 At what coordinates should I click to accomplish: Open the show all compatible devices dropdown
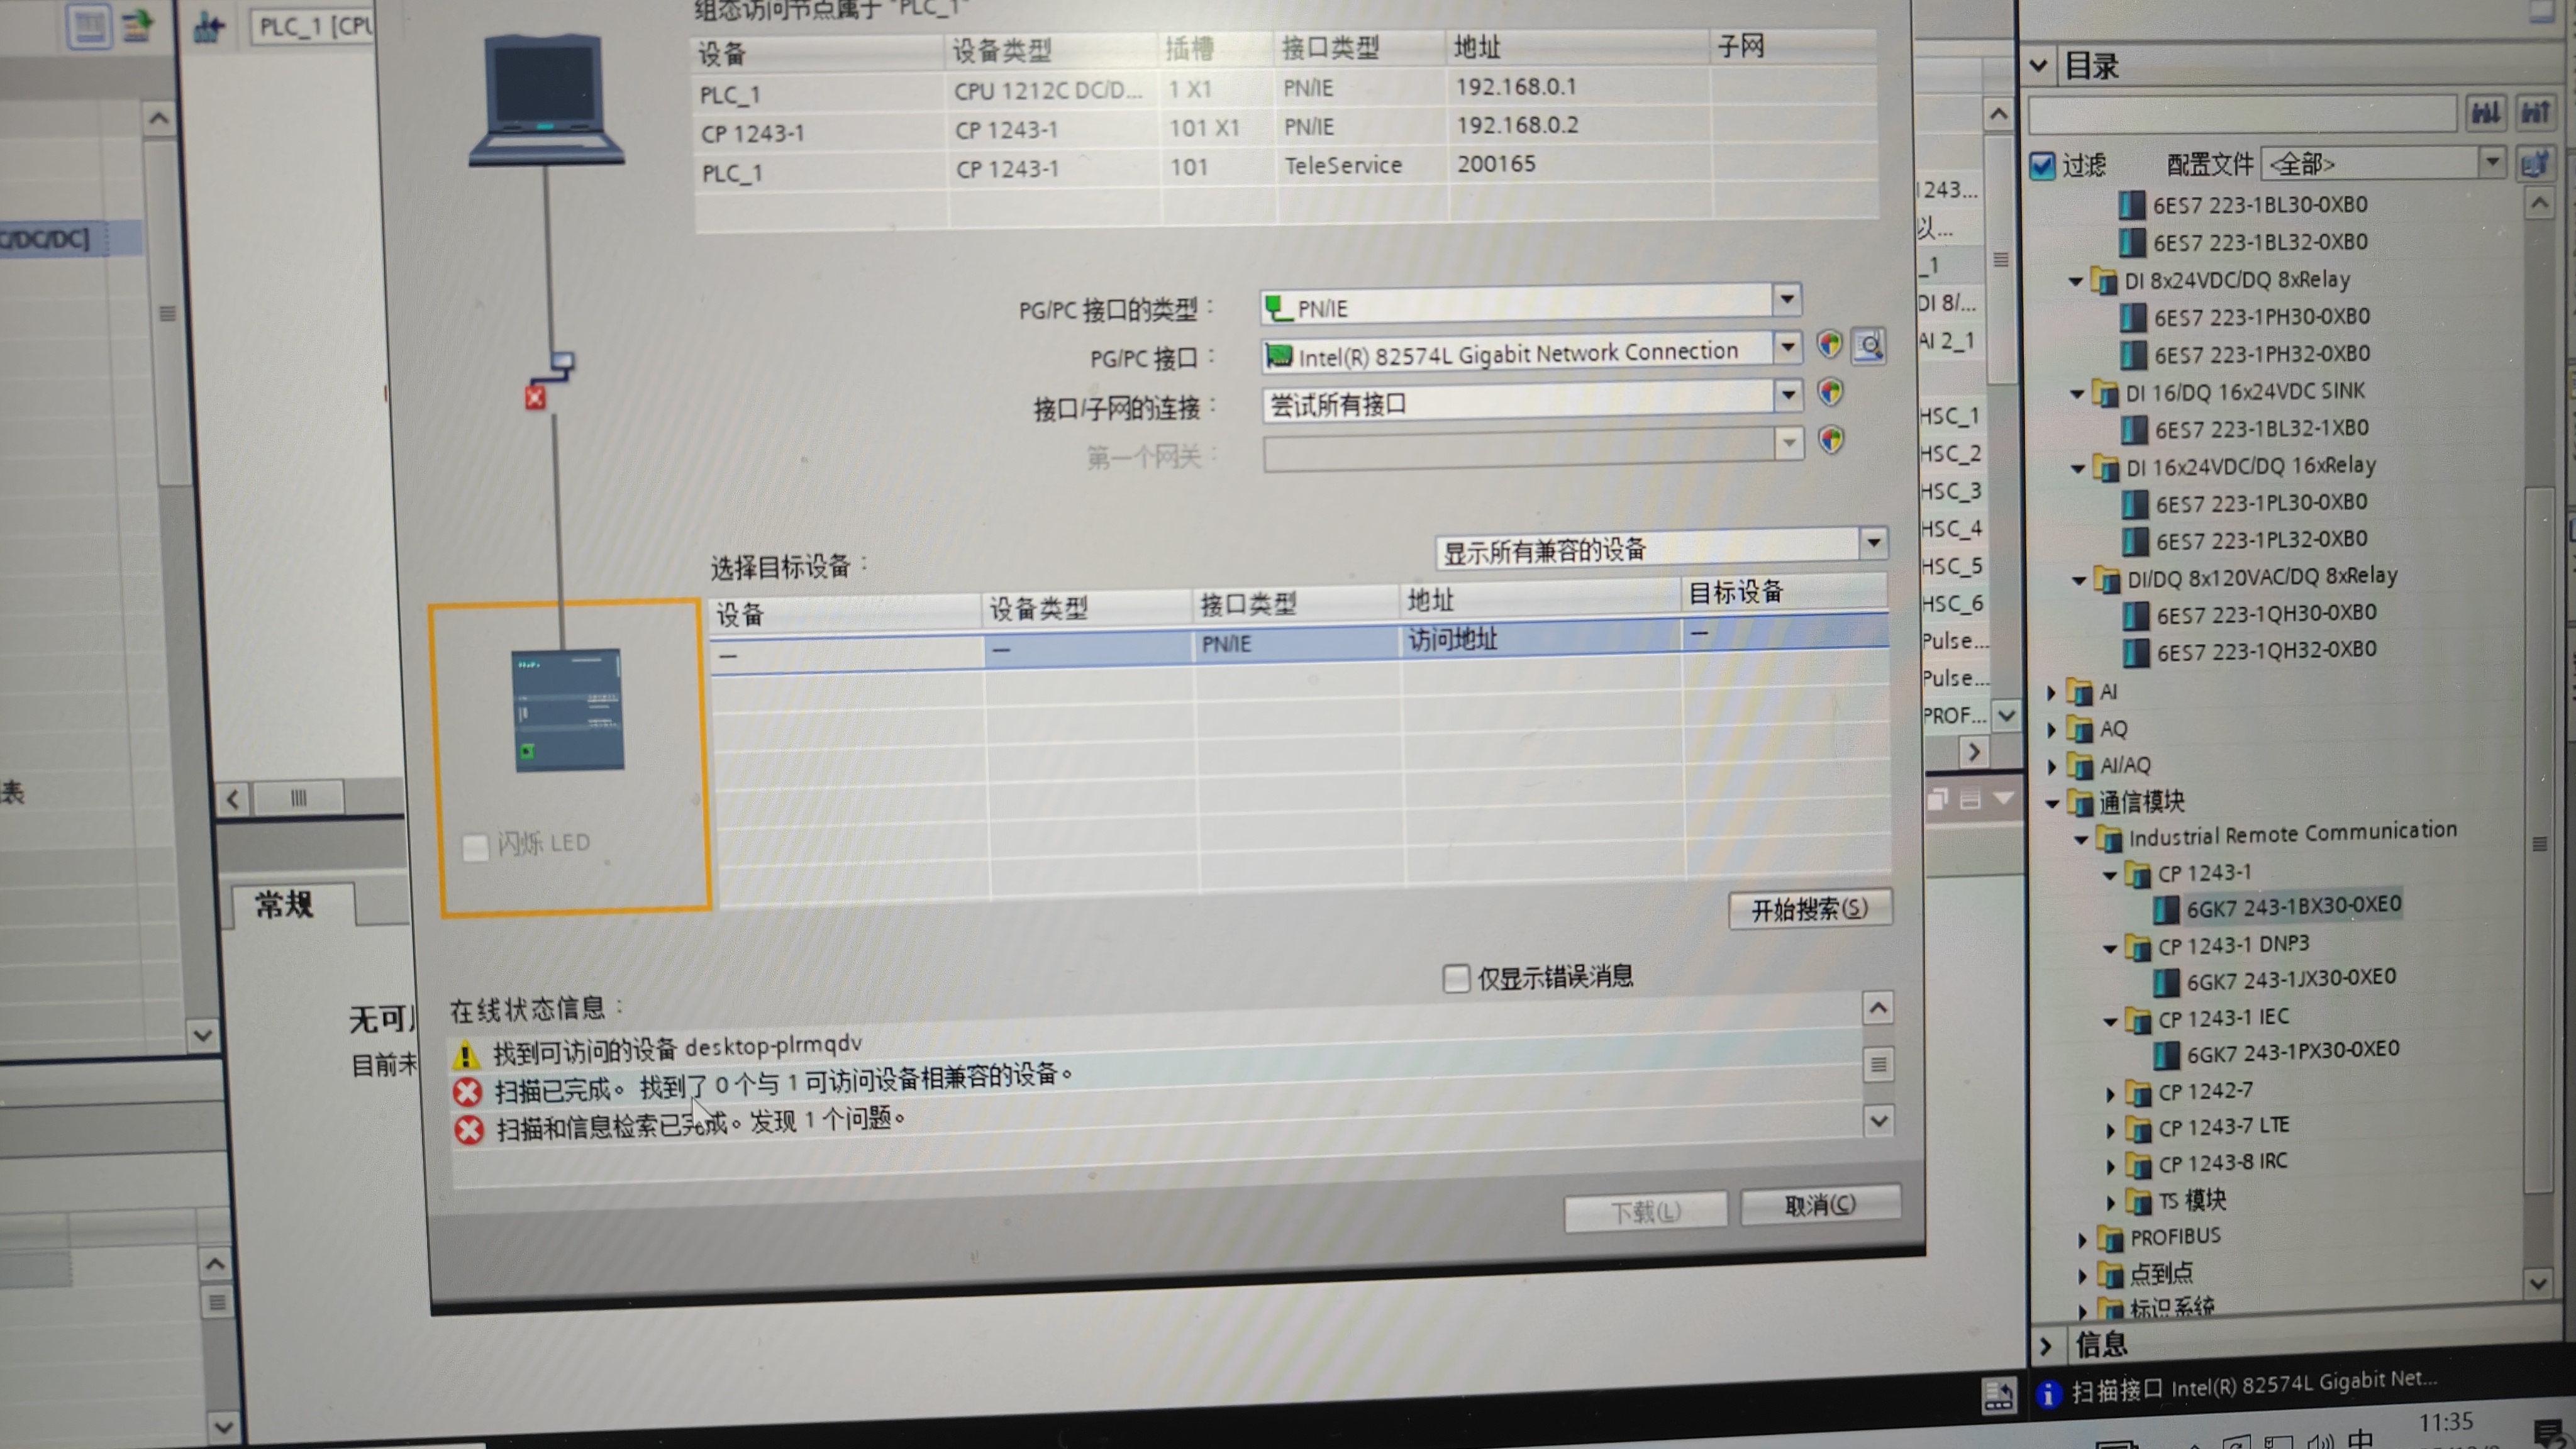click(1873, 543)
